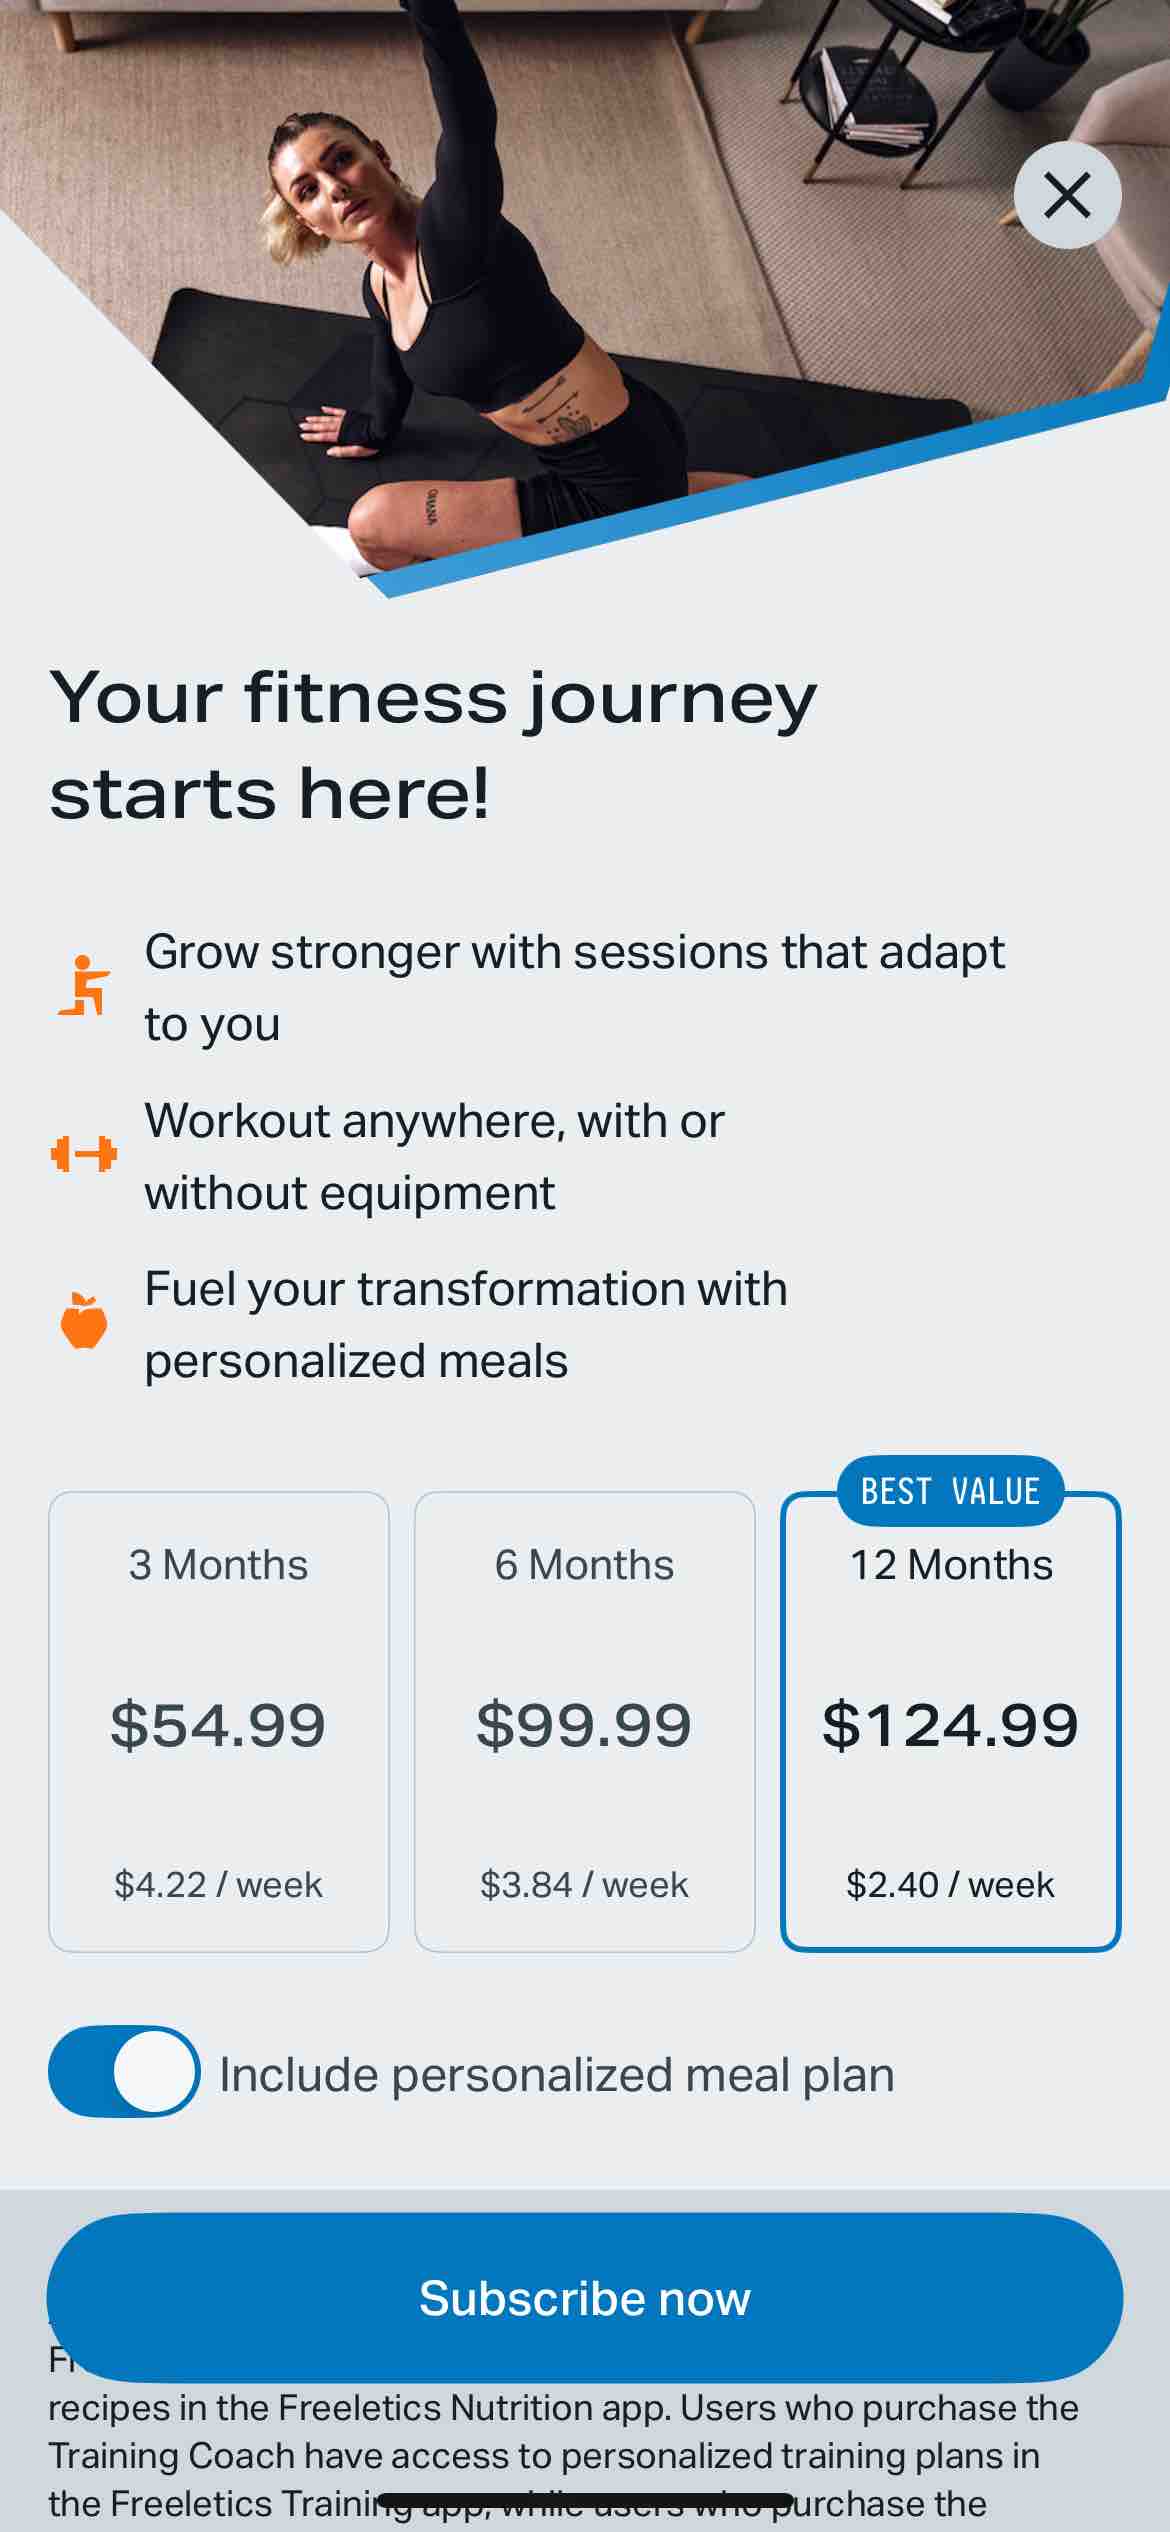Select the 6 Months plan card
This screenshot has width=1170, height=2532.
(585, 1721)
